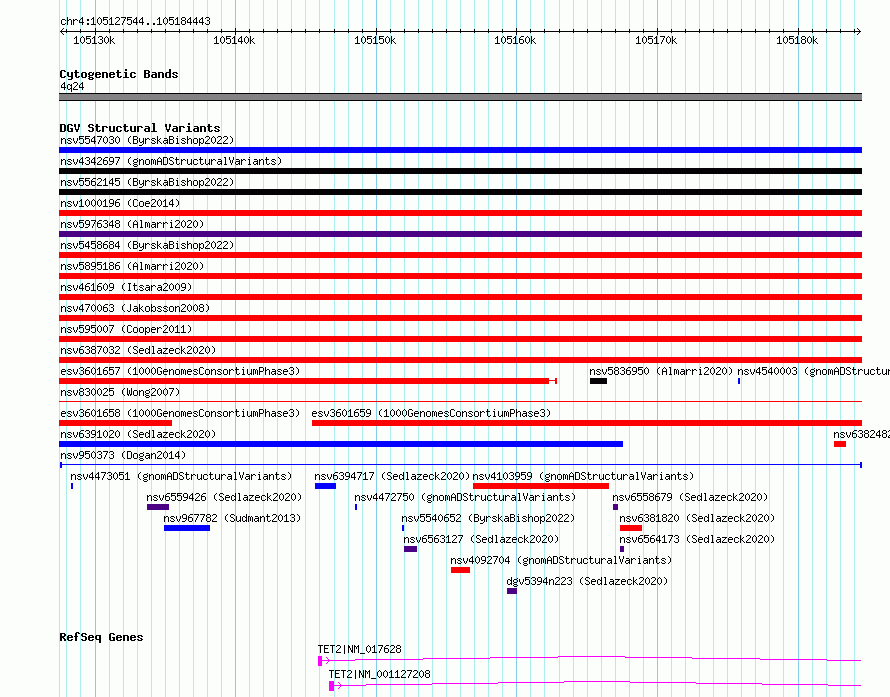
Task: Click nsv4472750 gnomAD variant label
Action: coord(465,497)
